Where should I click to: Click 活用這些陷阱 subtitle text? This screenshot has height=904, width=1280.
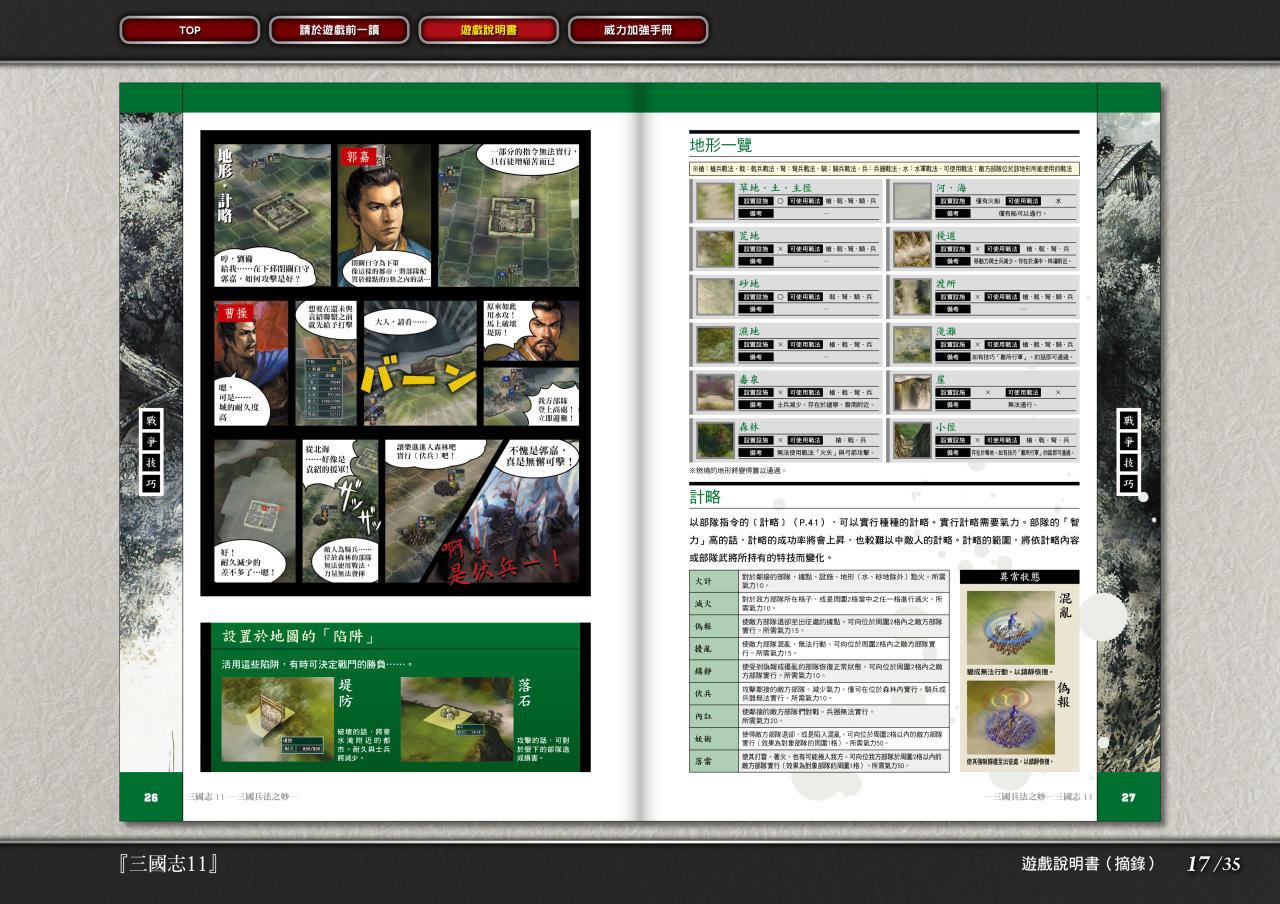tap(316, 664)
